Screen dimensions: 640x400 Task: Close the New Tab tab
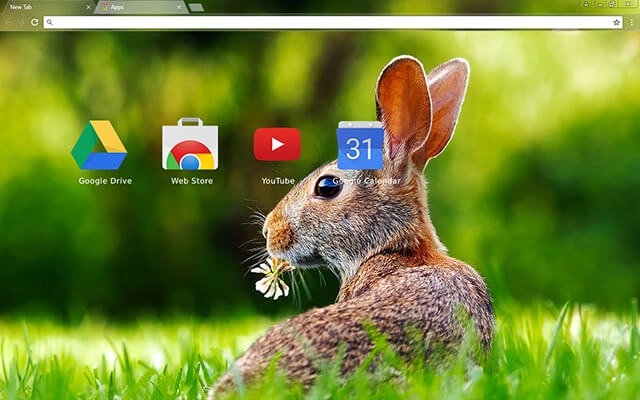pyautogui.click(x=89, y=7)
